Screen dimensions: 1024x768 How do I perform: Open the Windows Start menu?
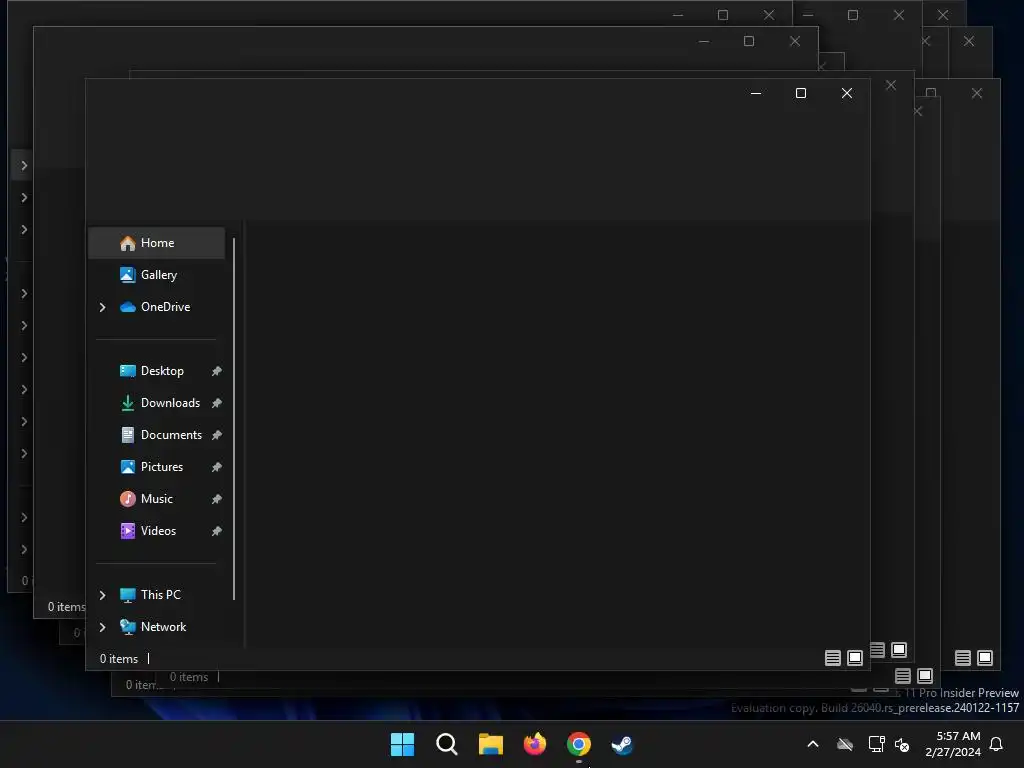[402, 744]
